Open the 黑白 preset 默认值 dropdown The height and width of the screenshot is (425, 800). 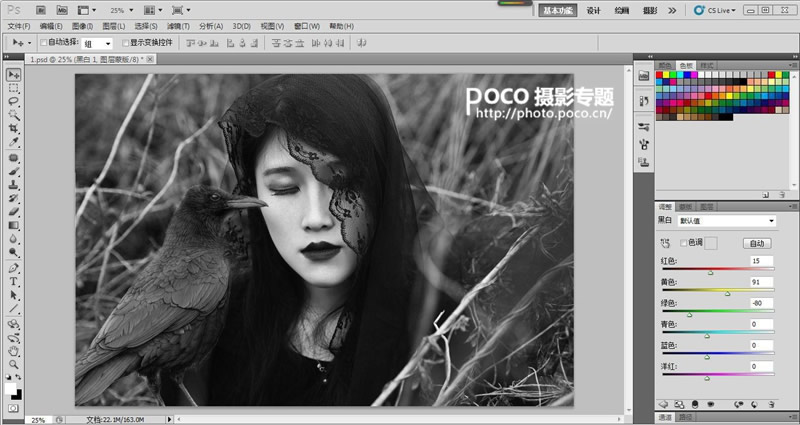(x=727, y=221)
